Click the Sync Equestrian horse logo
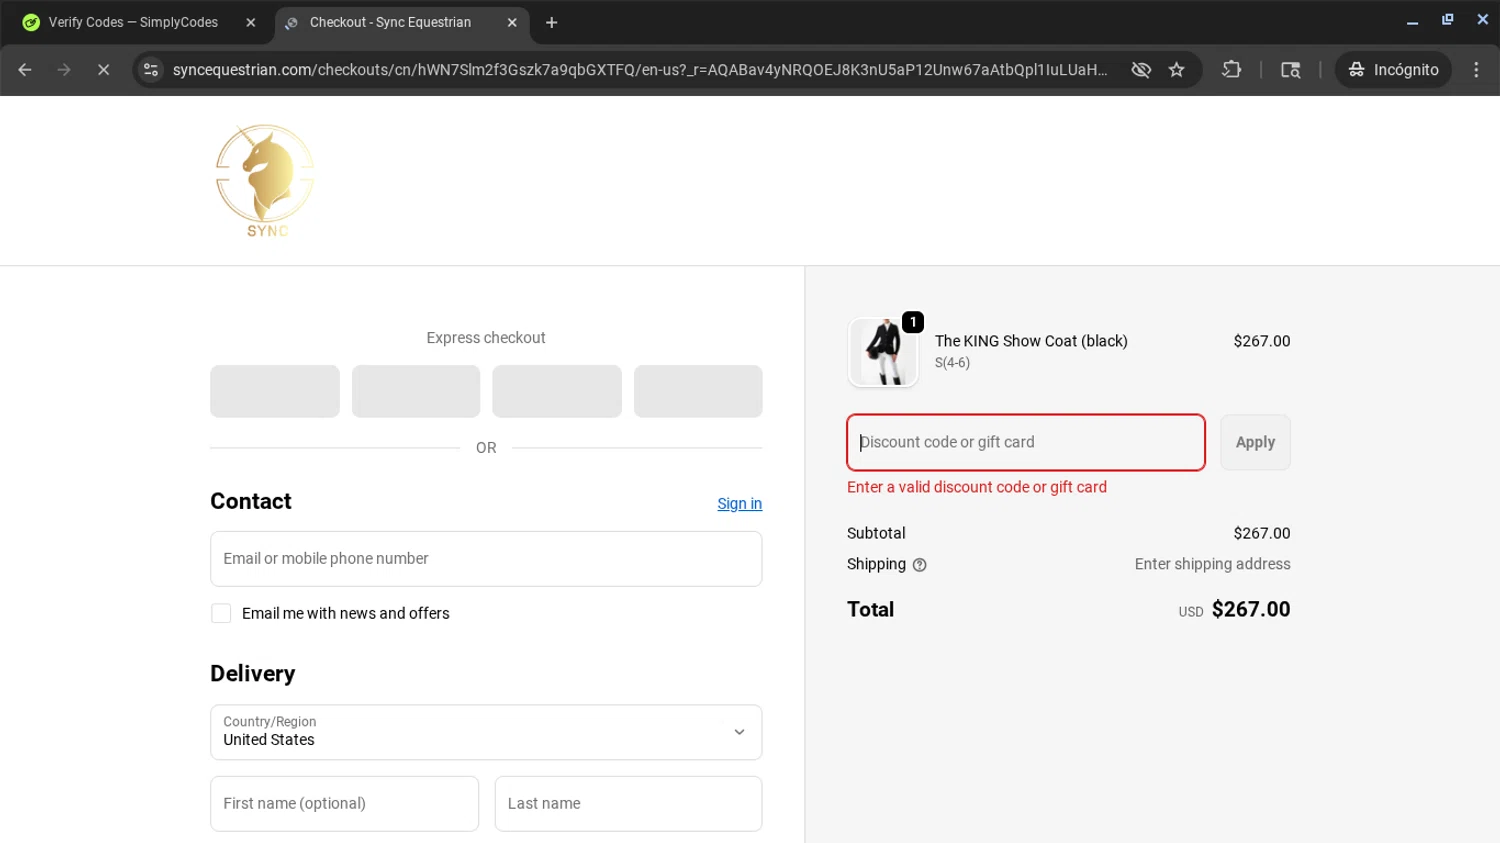This screenshot has width=1500, height=843. [x=265, y=180]
